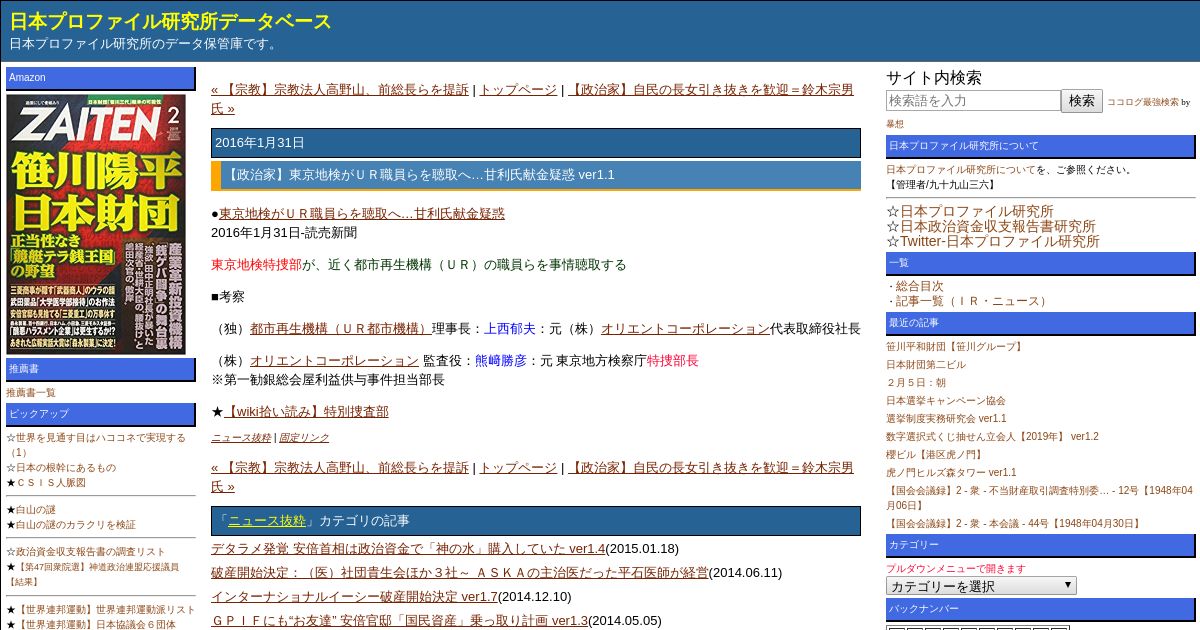Open オリエントコーポレーション link after 上西郁夫
Image resolution: width=1200 pixels, height=630 pixels.
pos(685,328)
